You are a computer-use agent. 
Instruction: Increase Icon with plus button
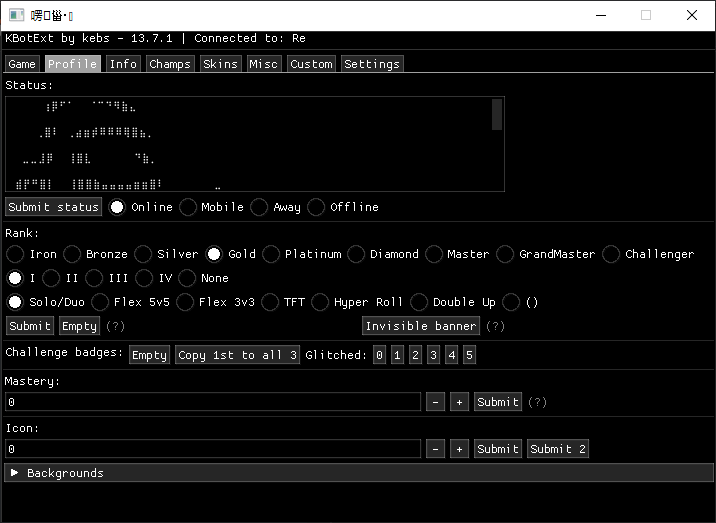(459, 449)
